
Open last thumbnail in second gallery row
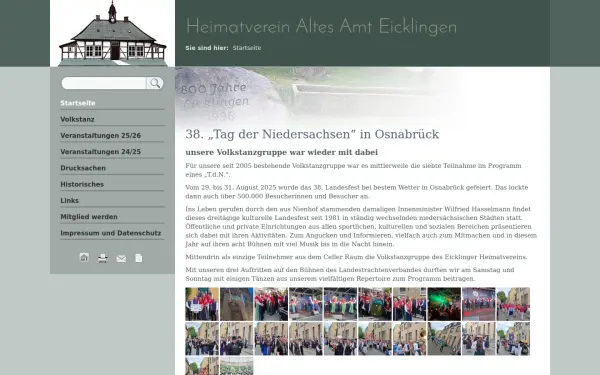tap(513, 339)
